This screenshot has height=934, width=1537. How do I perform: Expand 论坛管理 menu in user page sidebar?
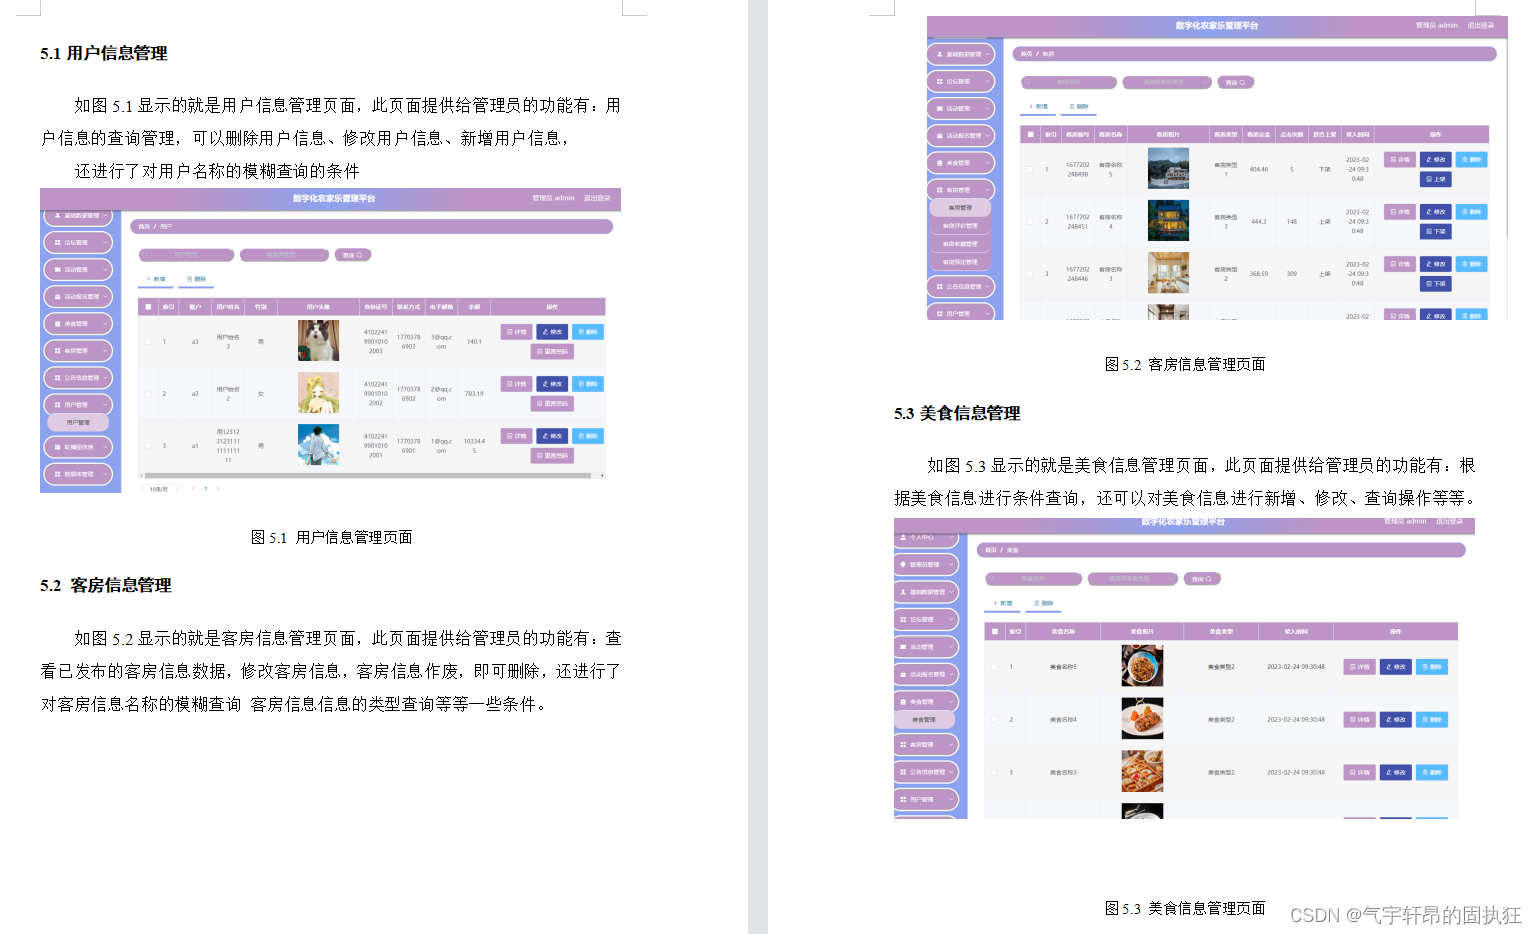pyautogui.click(x=78, y=242)
